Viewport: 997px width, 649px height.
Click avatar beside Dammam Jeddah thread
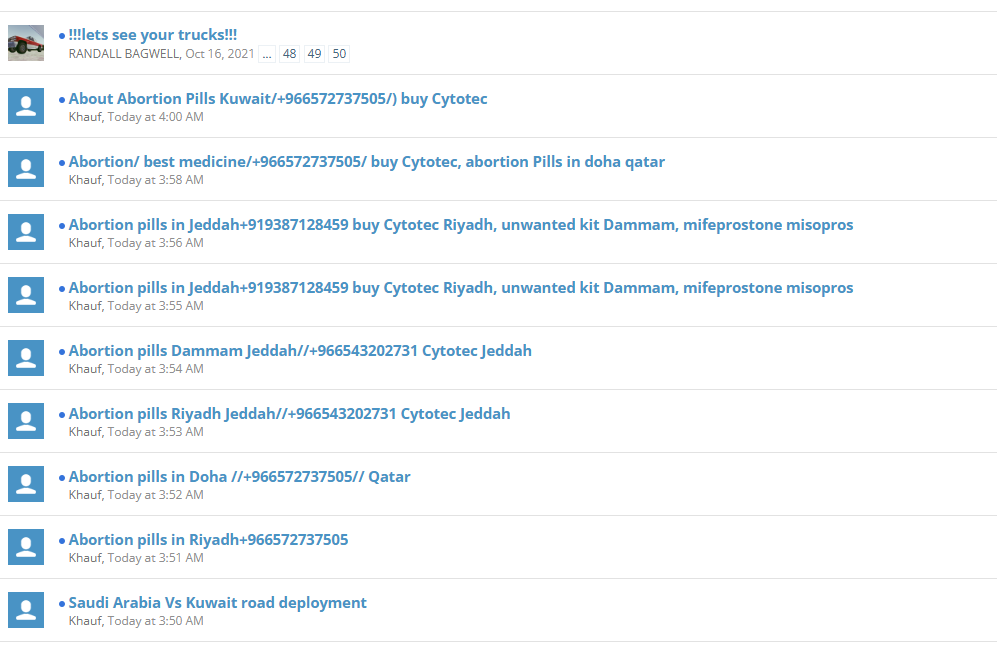point(26,357)
